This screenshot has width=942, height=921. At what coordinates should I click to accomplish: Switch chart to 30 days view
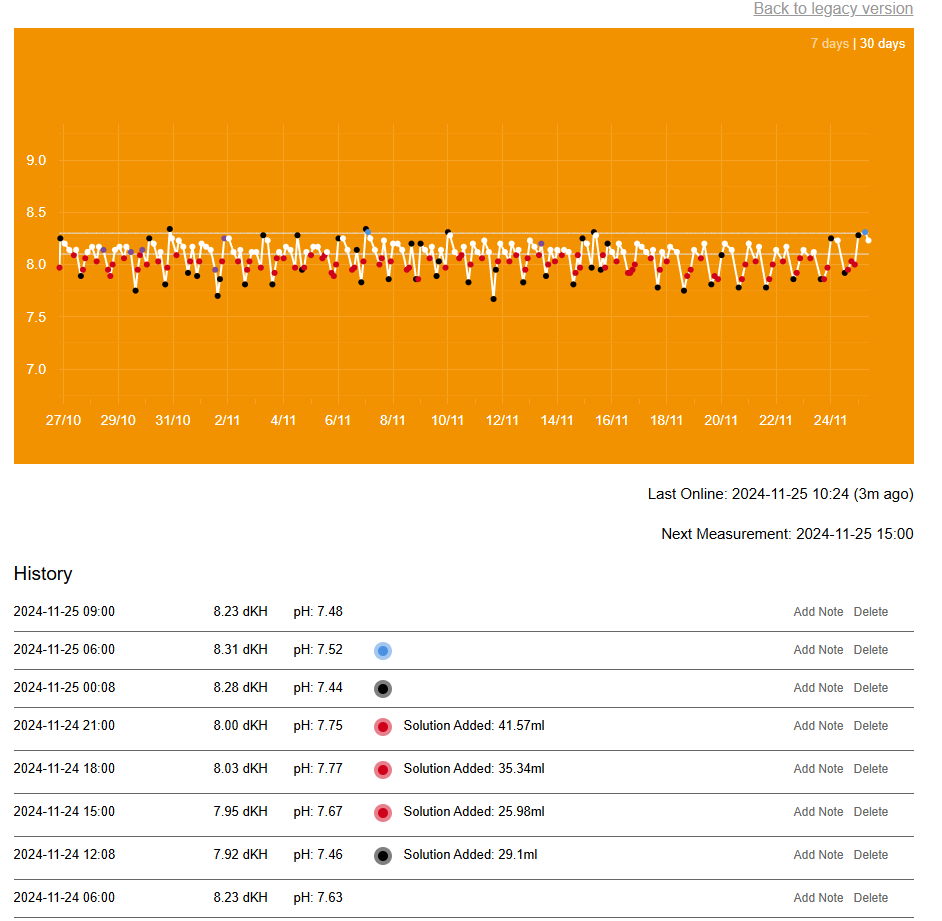coord(883,43)
